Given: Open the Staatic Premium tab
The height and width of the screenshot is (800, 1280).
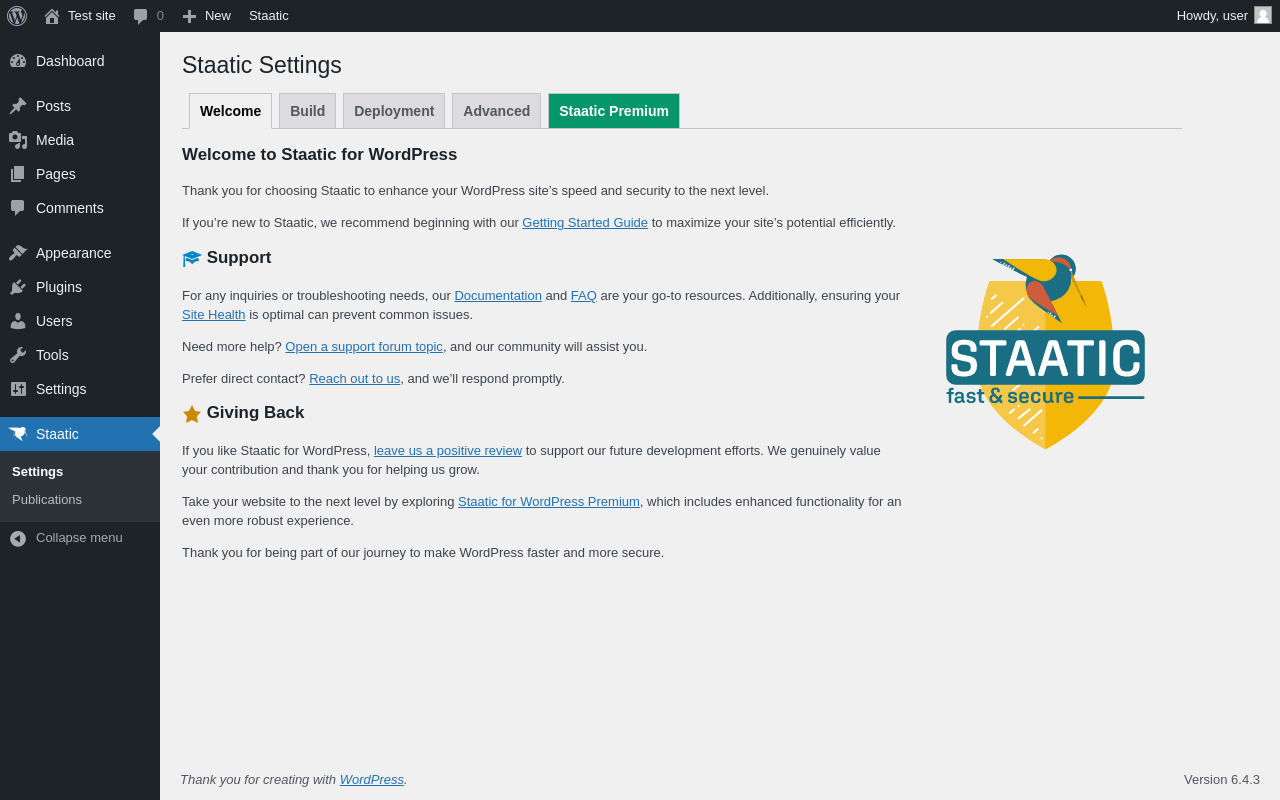Looking at the screenshot, I should pos(614,111).
